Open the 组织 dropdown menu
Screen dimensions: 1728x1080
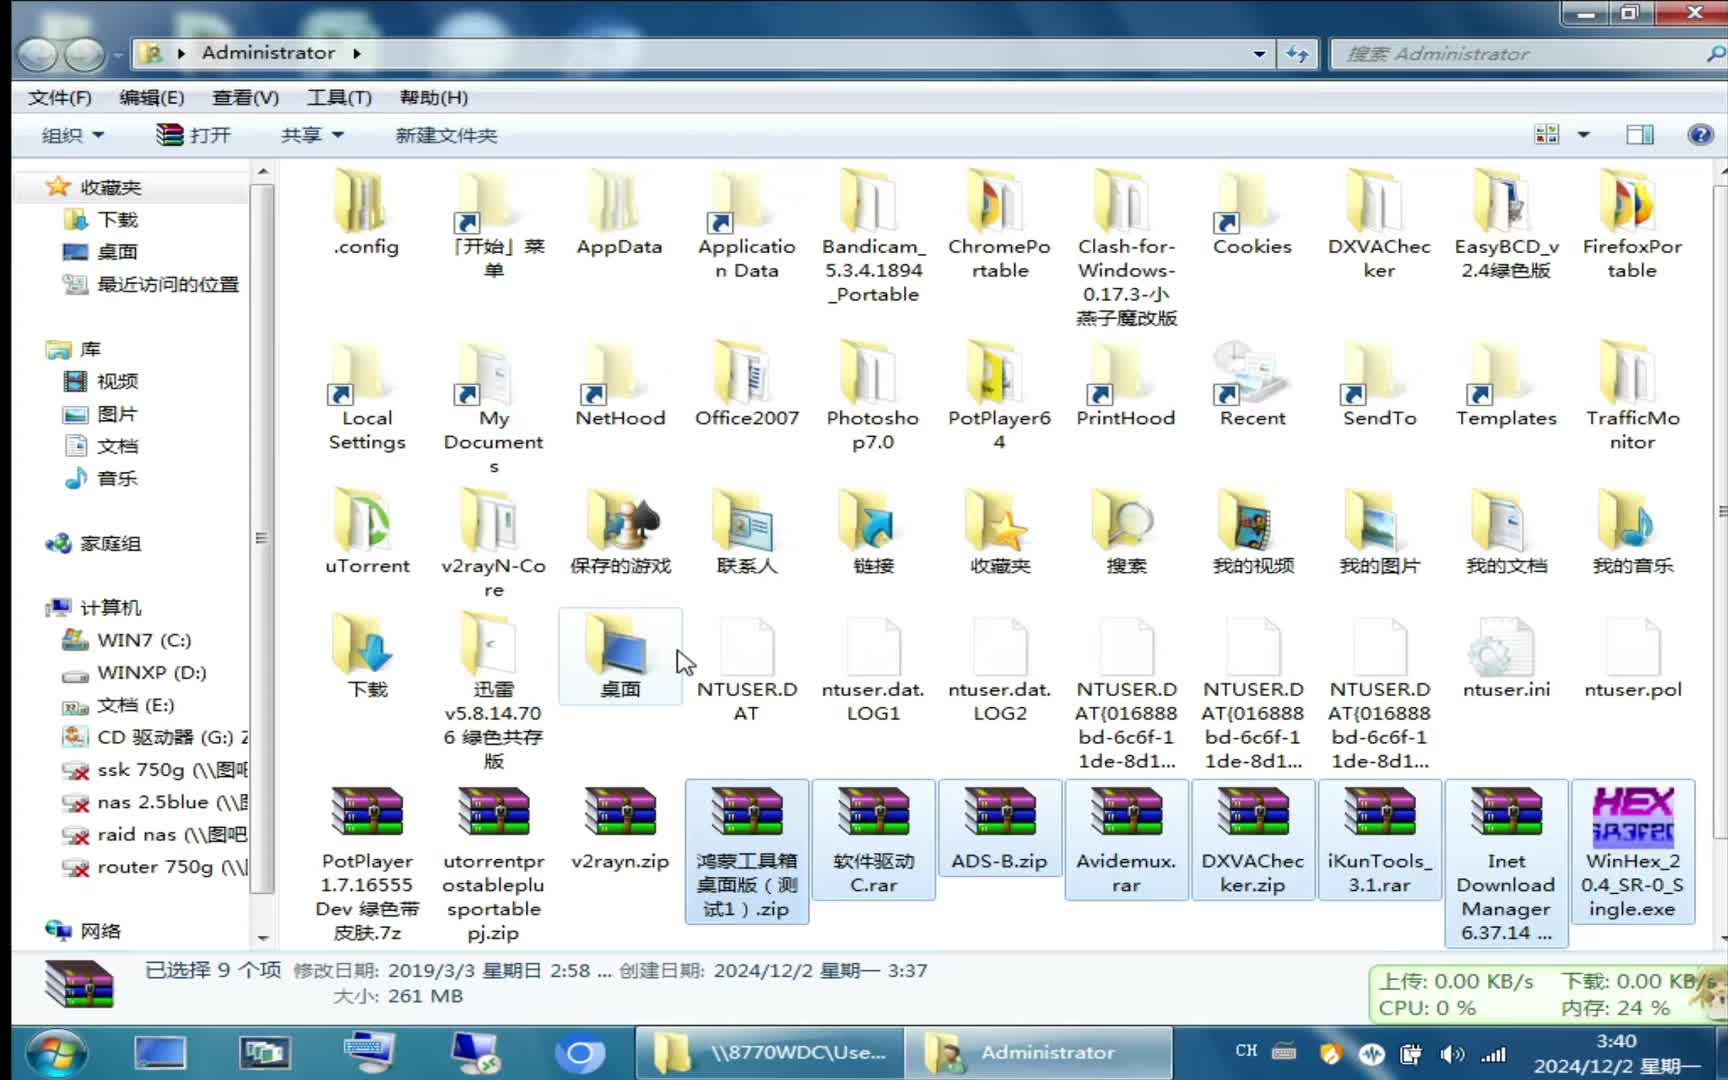pos(70,134)
